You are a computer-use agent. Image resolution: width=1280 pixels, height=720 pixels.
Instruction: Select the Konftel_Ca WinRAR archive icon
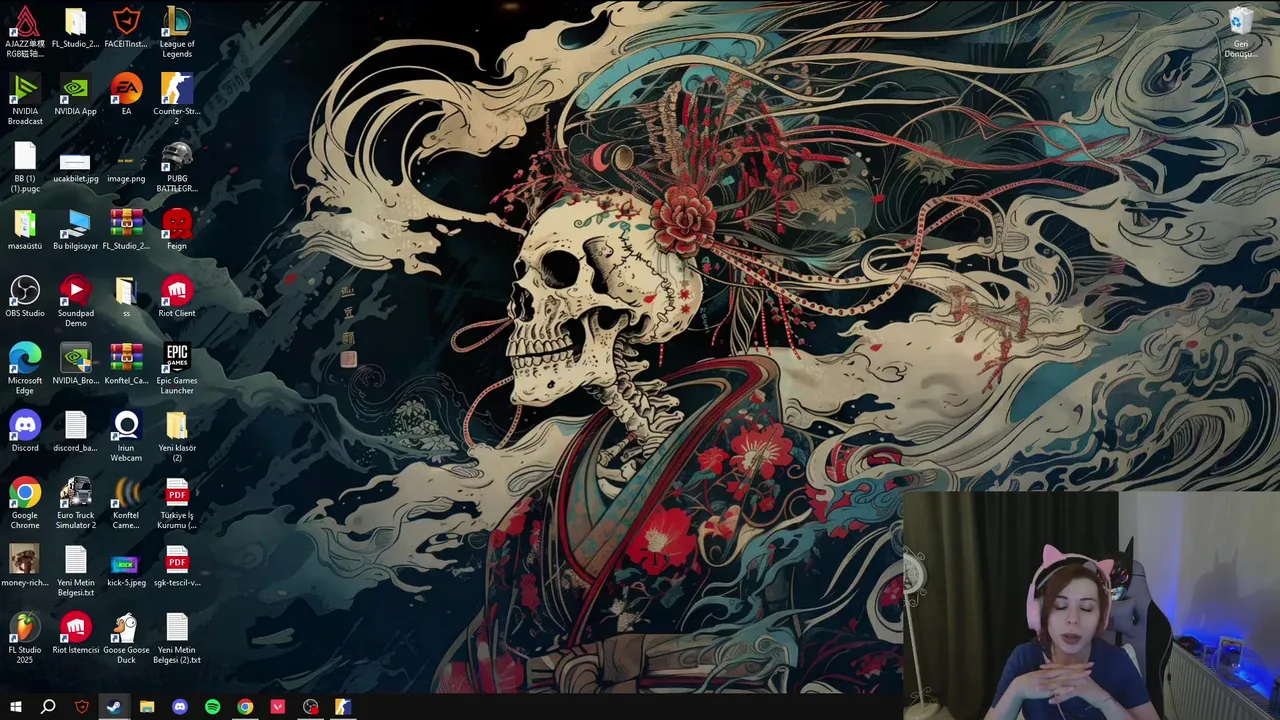point(126,364)
